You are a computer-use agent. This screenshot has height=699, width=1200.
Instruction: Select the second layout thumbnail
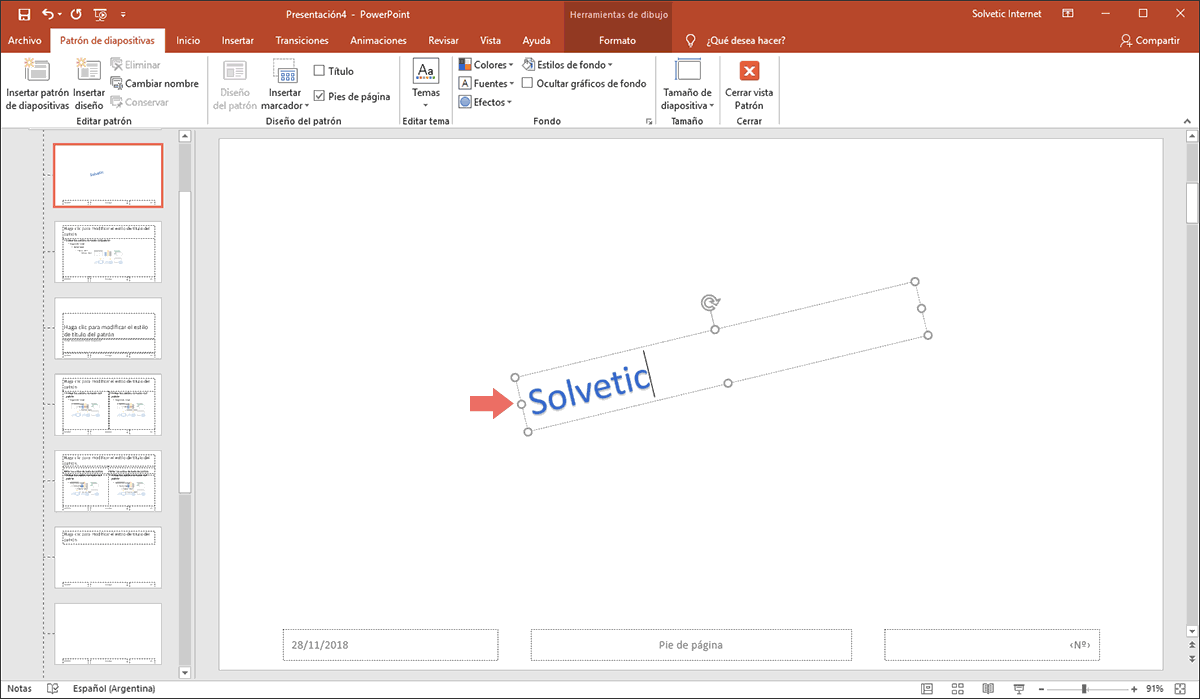[107, 252]
